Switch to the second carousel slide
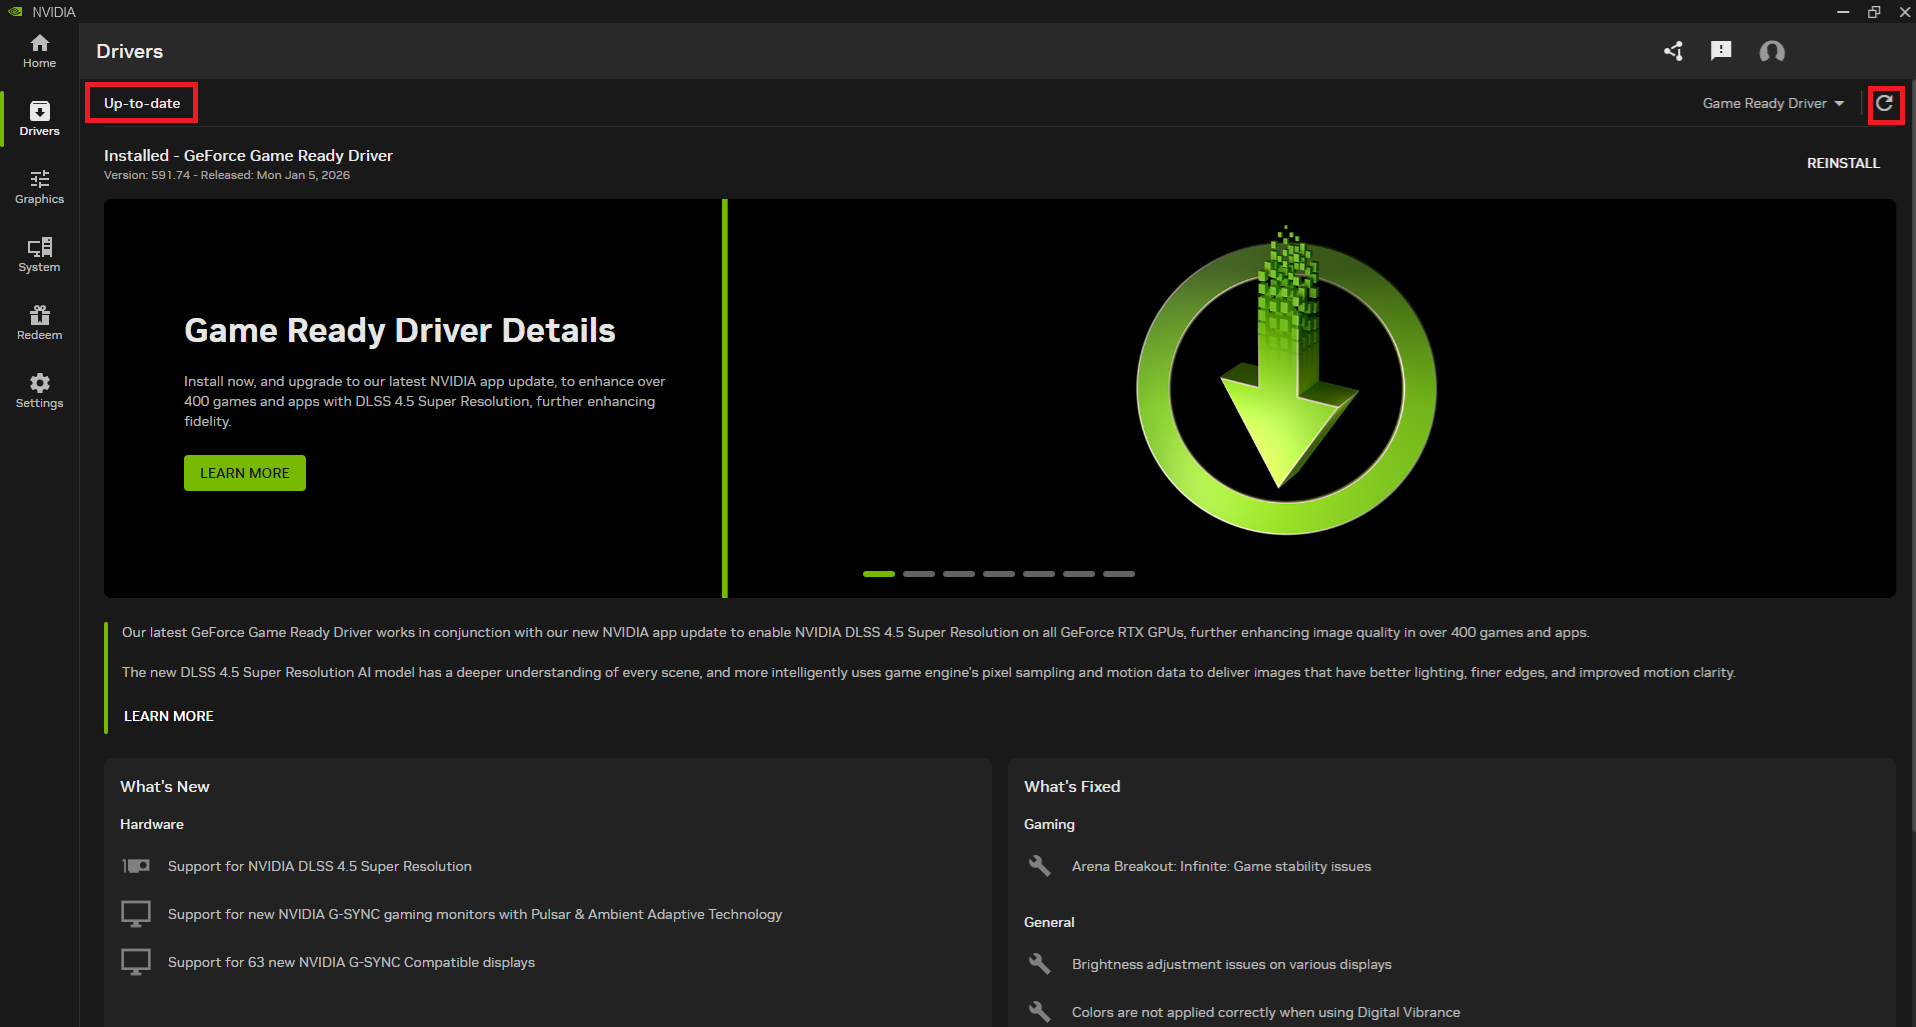Screen dimensions: 1916x1027 coord(918,574)
